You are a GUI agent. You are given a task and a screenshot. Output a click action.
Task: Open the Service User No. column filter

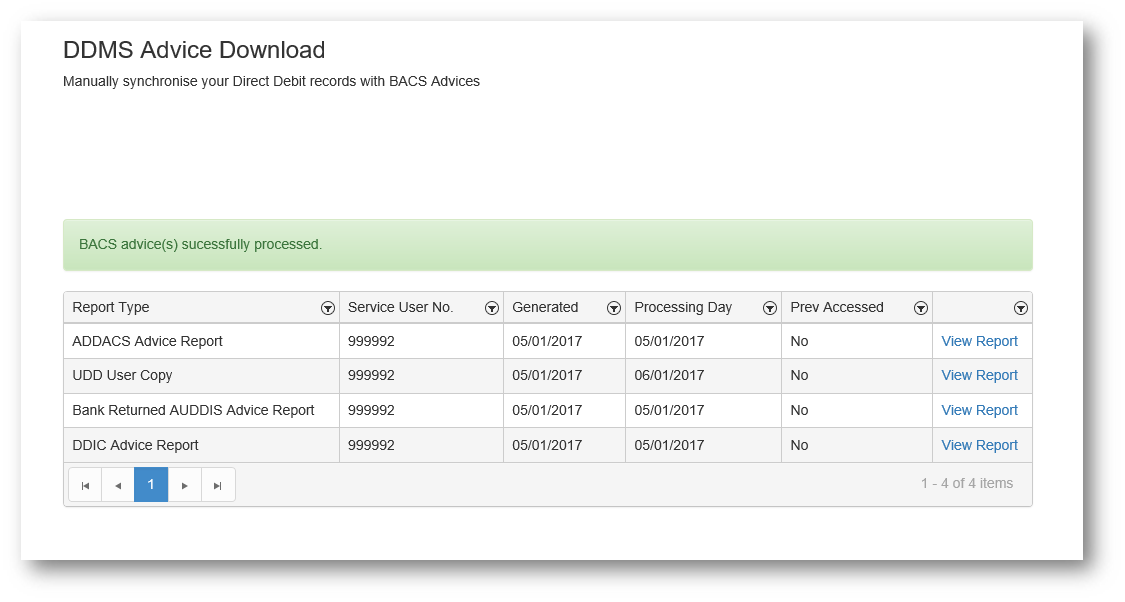click(491, 308)
